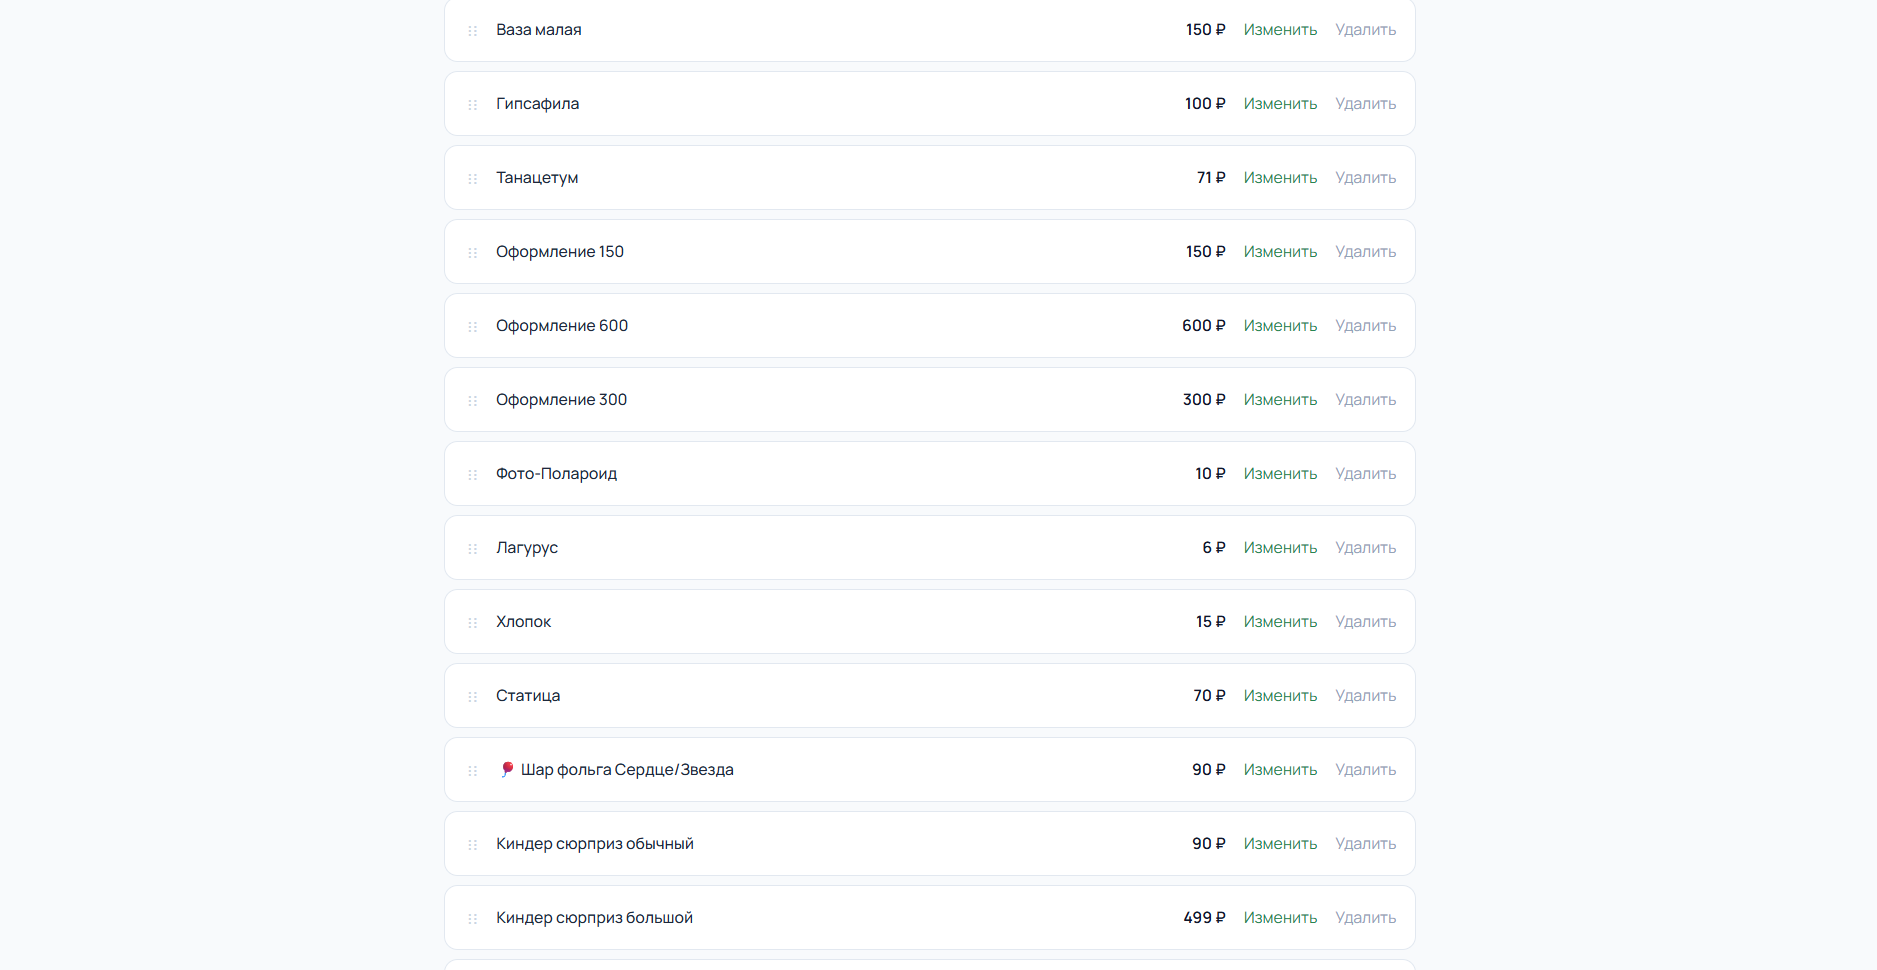Open Изменить for Оформление 150
1877x970 pixels.
click(1280, 252)
